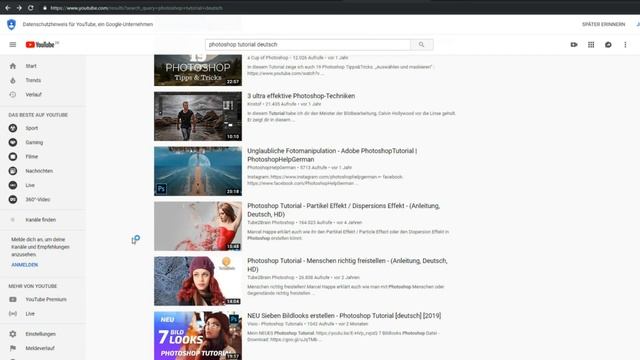640x360 pixels.
Task: Reload the page with the refresh icon
Action: tap(31, 8)
